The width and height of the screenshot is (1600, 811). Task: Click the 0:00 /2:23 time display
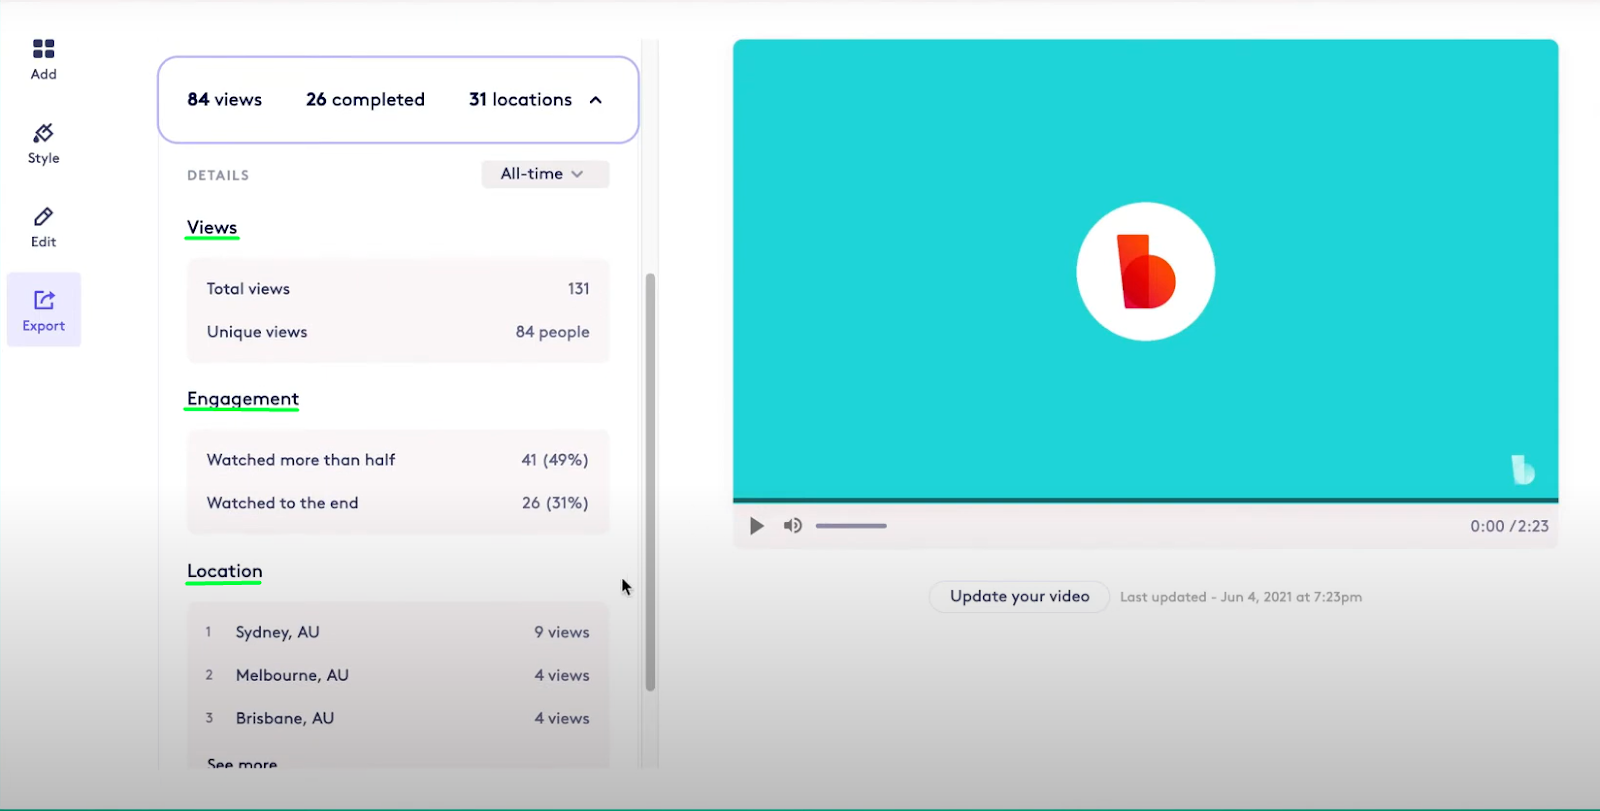1509,526
